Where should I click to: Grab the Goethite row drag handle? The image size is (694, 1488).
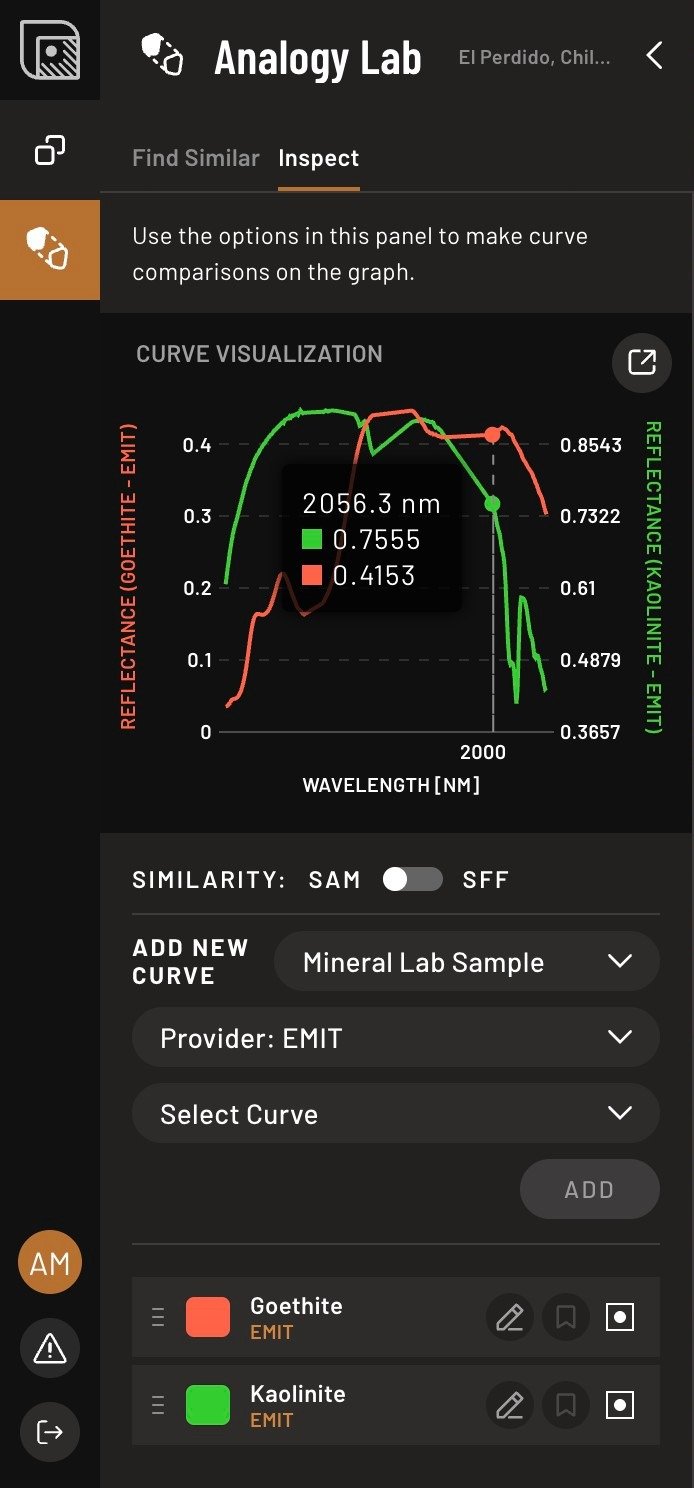pos(157,1318)
